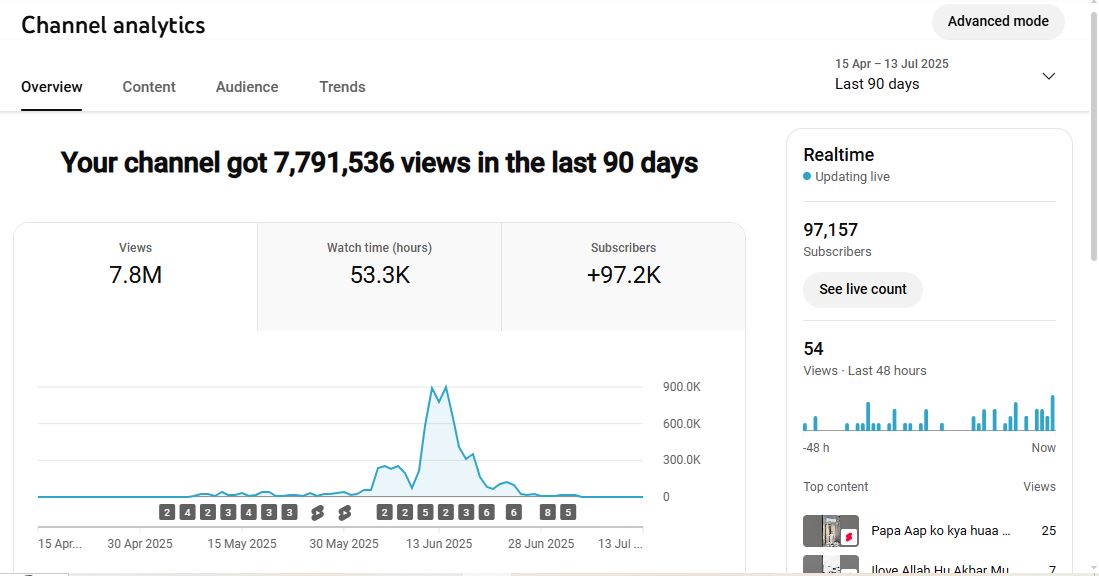Screen dimensions: 1099x576
Task: Stay on the Overview tab
Action: coord(52,87)
